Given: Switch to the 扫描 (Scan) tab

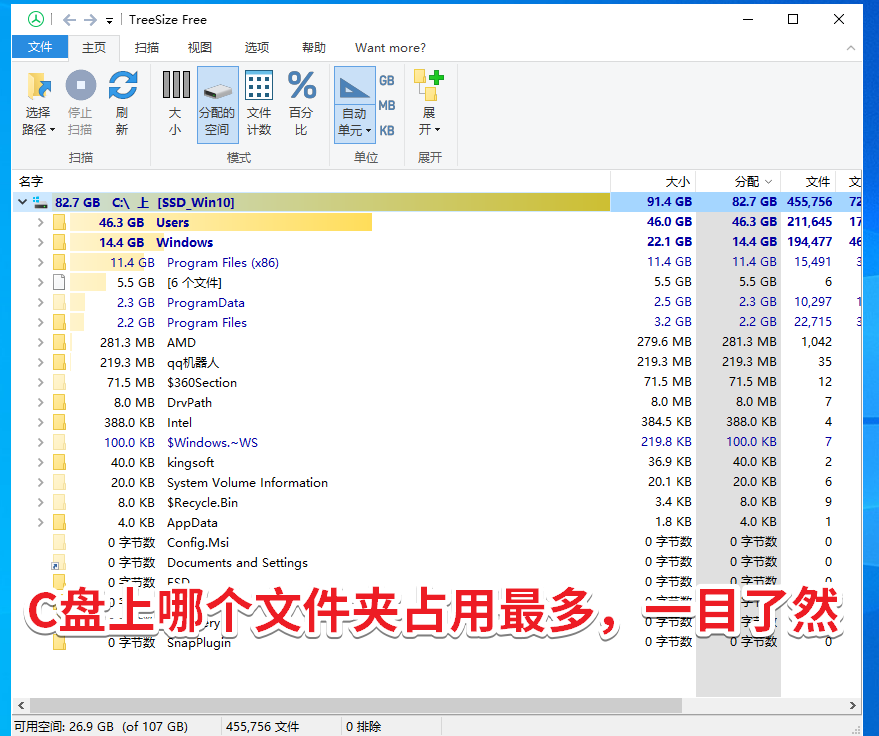Looking at the screenshot, I should (x=147, y=48).
